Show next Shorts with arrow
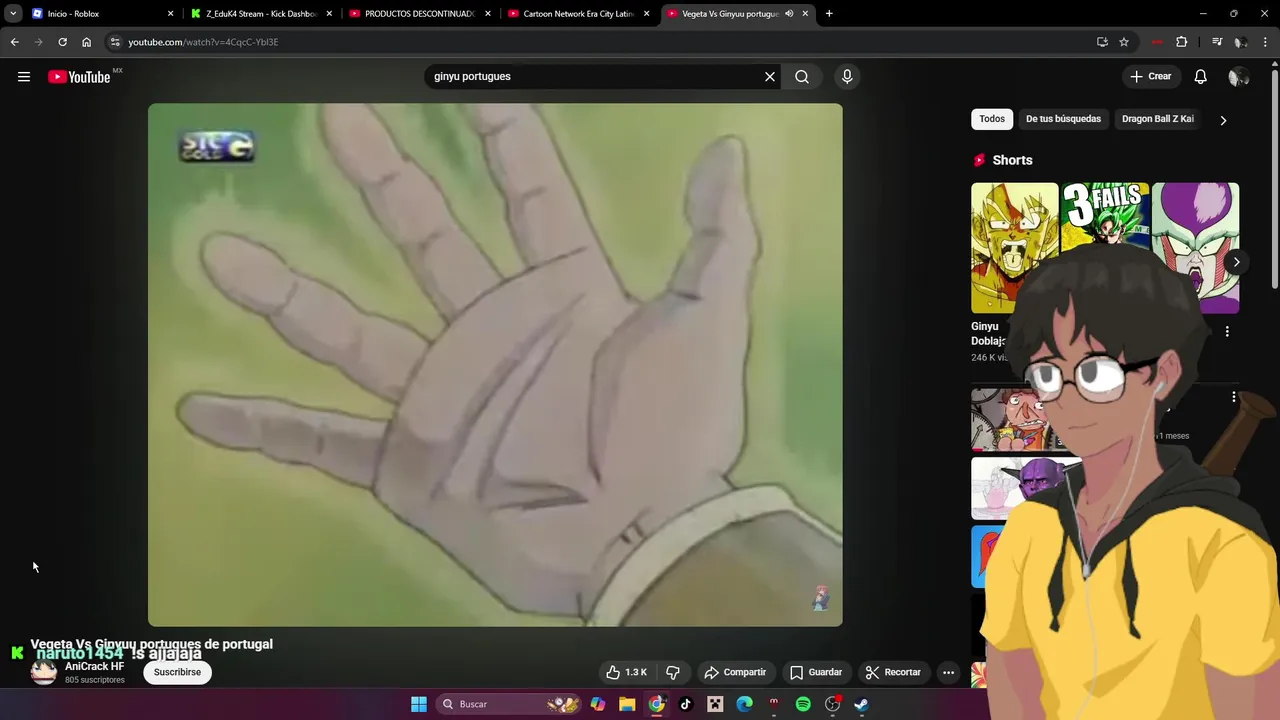The height and width of the screenshot is (720, 1280). [1236, 262]
